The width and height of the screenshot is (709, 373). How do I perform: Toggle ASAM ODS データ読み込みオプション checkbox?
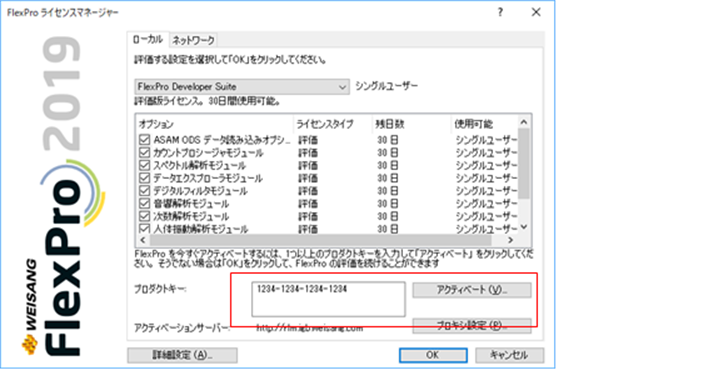[144, 140]
